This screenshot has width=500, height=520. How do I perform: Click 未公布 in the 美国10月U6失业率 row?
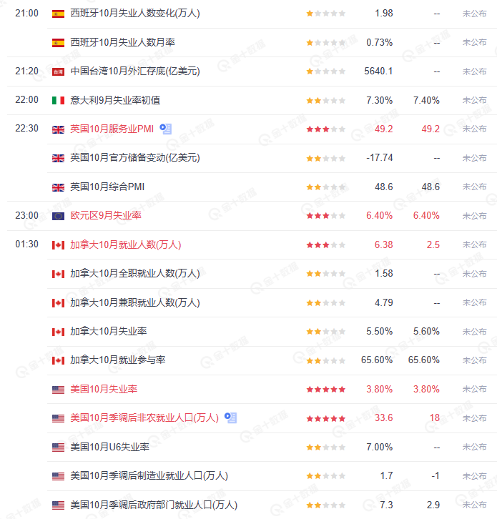tap(474, 447)
